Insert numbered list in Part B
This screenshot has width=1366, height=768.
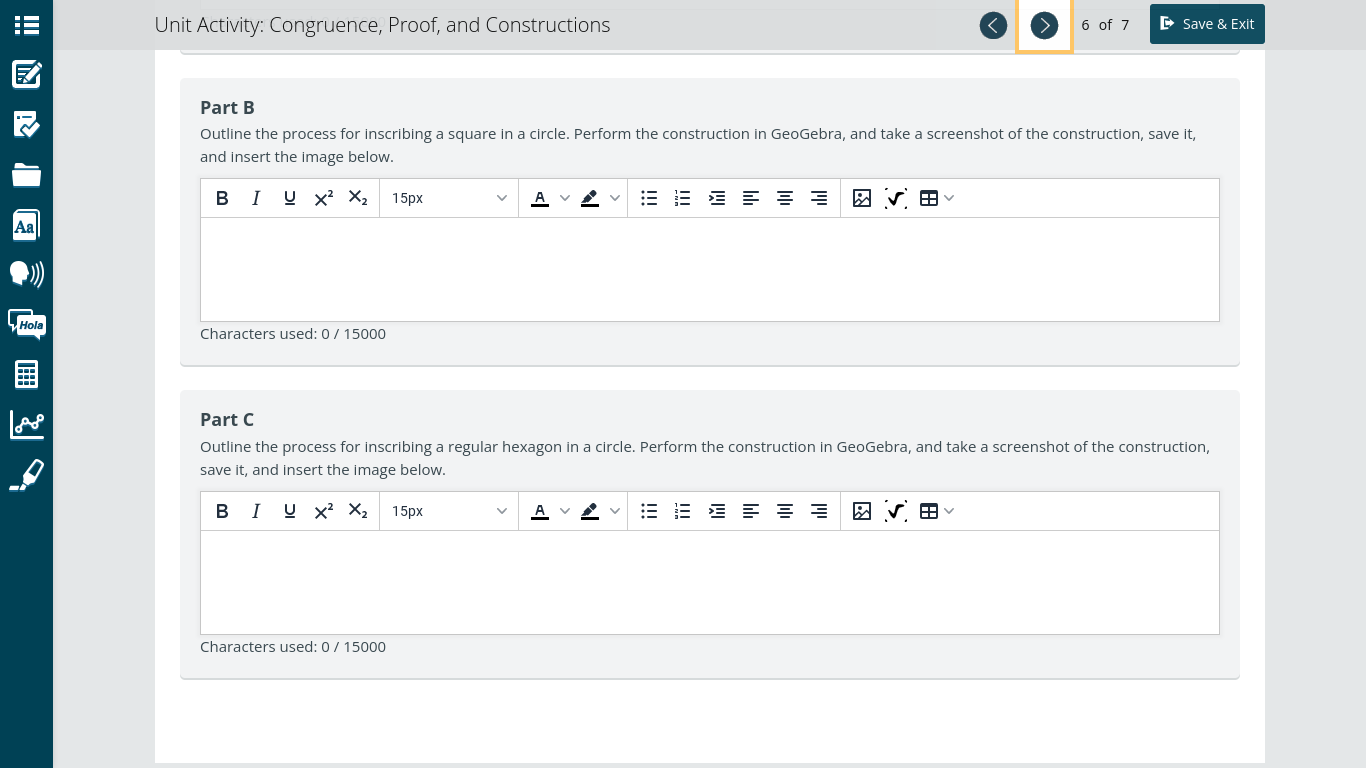[x=683, y=198]
